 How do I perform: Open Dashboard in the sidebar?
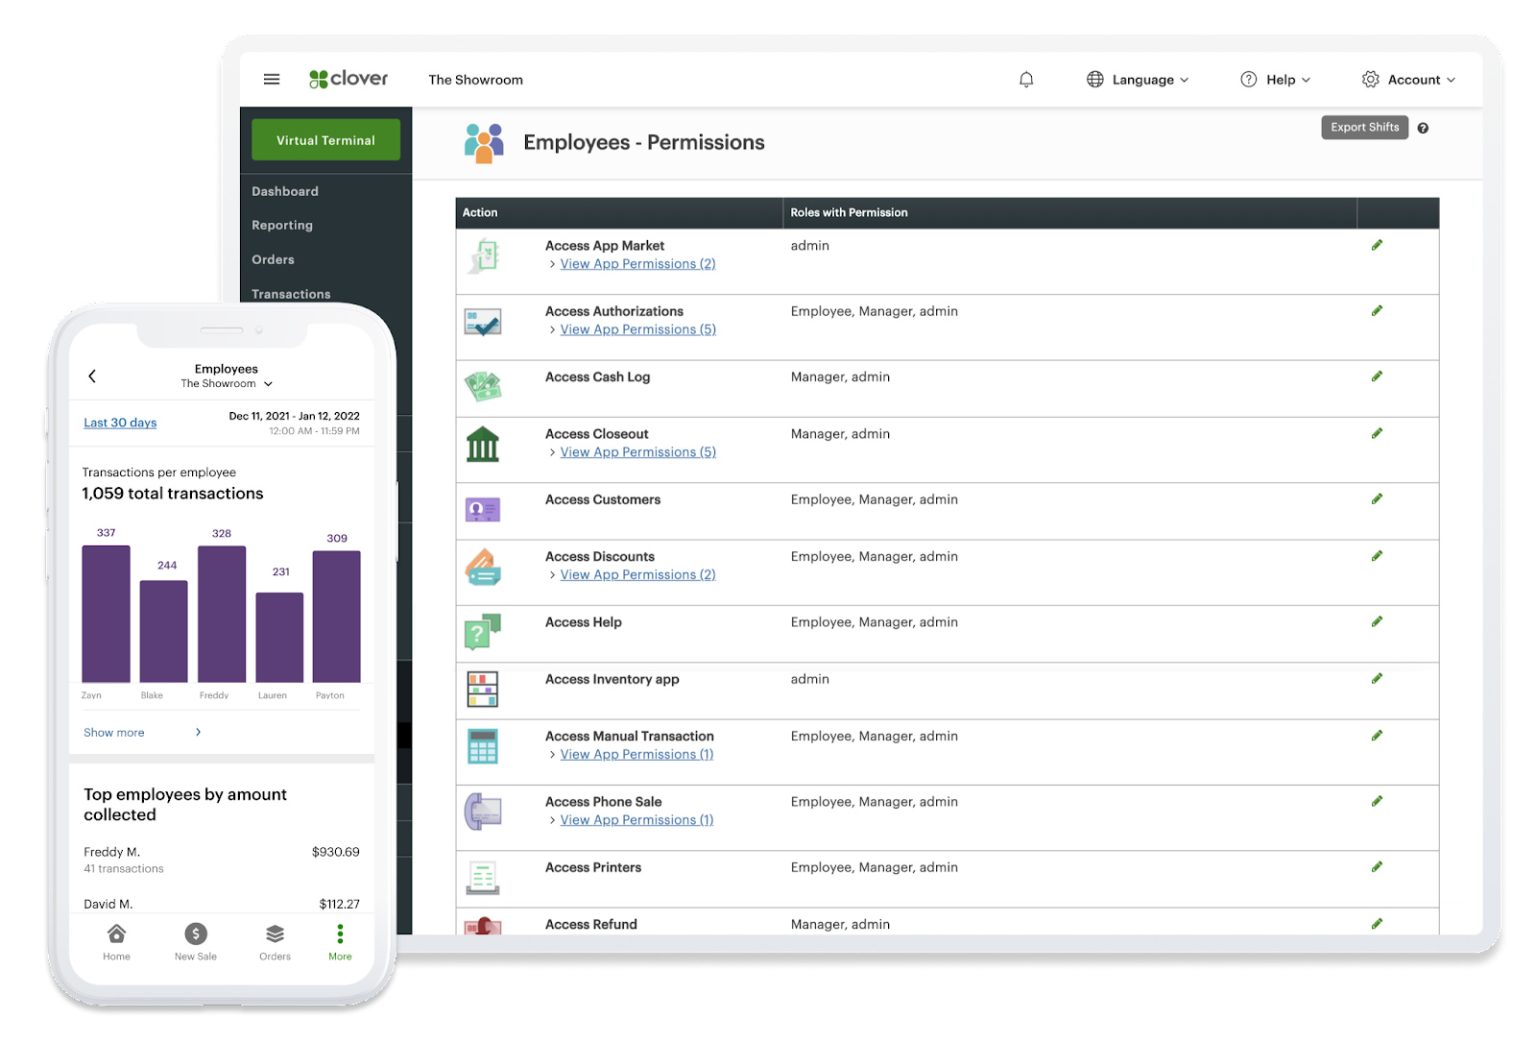285,191
